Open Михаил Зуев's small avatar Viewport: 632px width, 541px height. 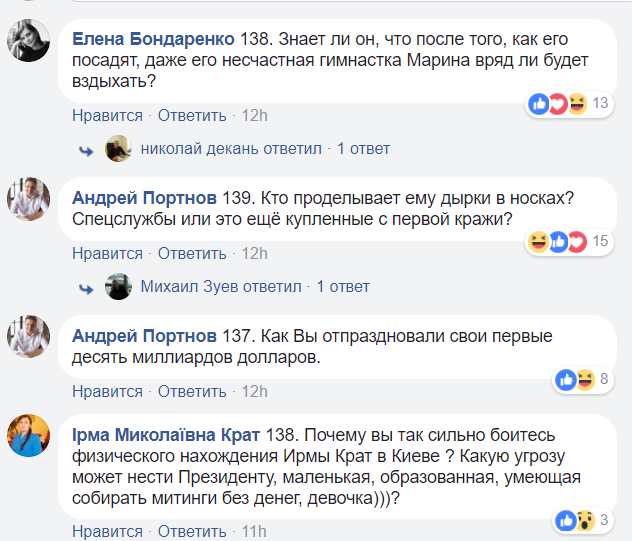pyautogui.click(x=118, y=286)
